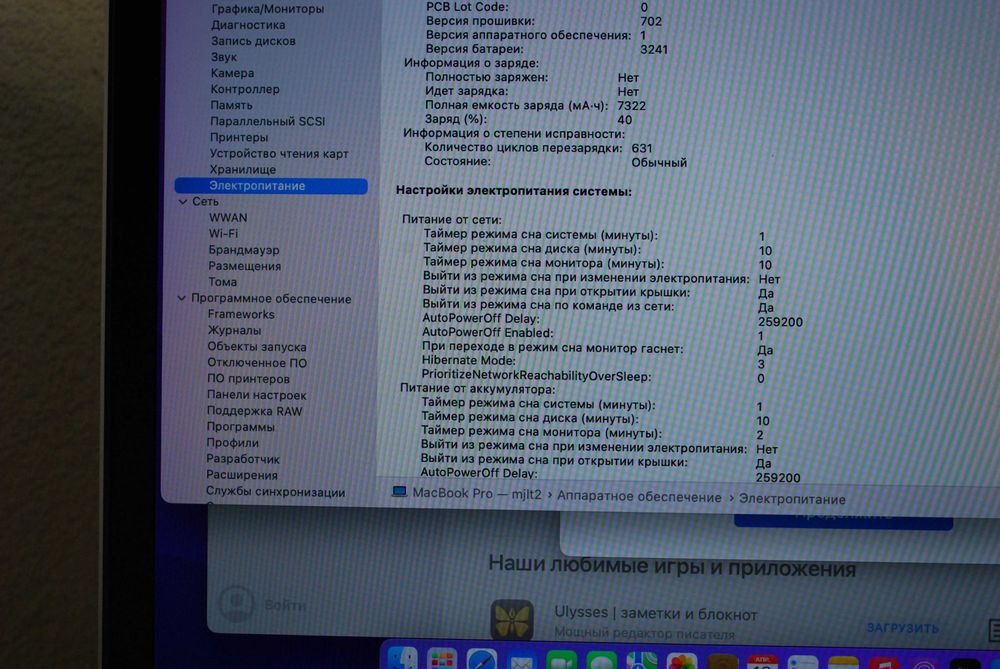Screen dimensions: 1000x669
Task: Select Принтеры in the sidebar
Action: click(x=239, y=137)
